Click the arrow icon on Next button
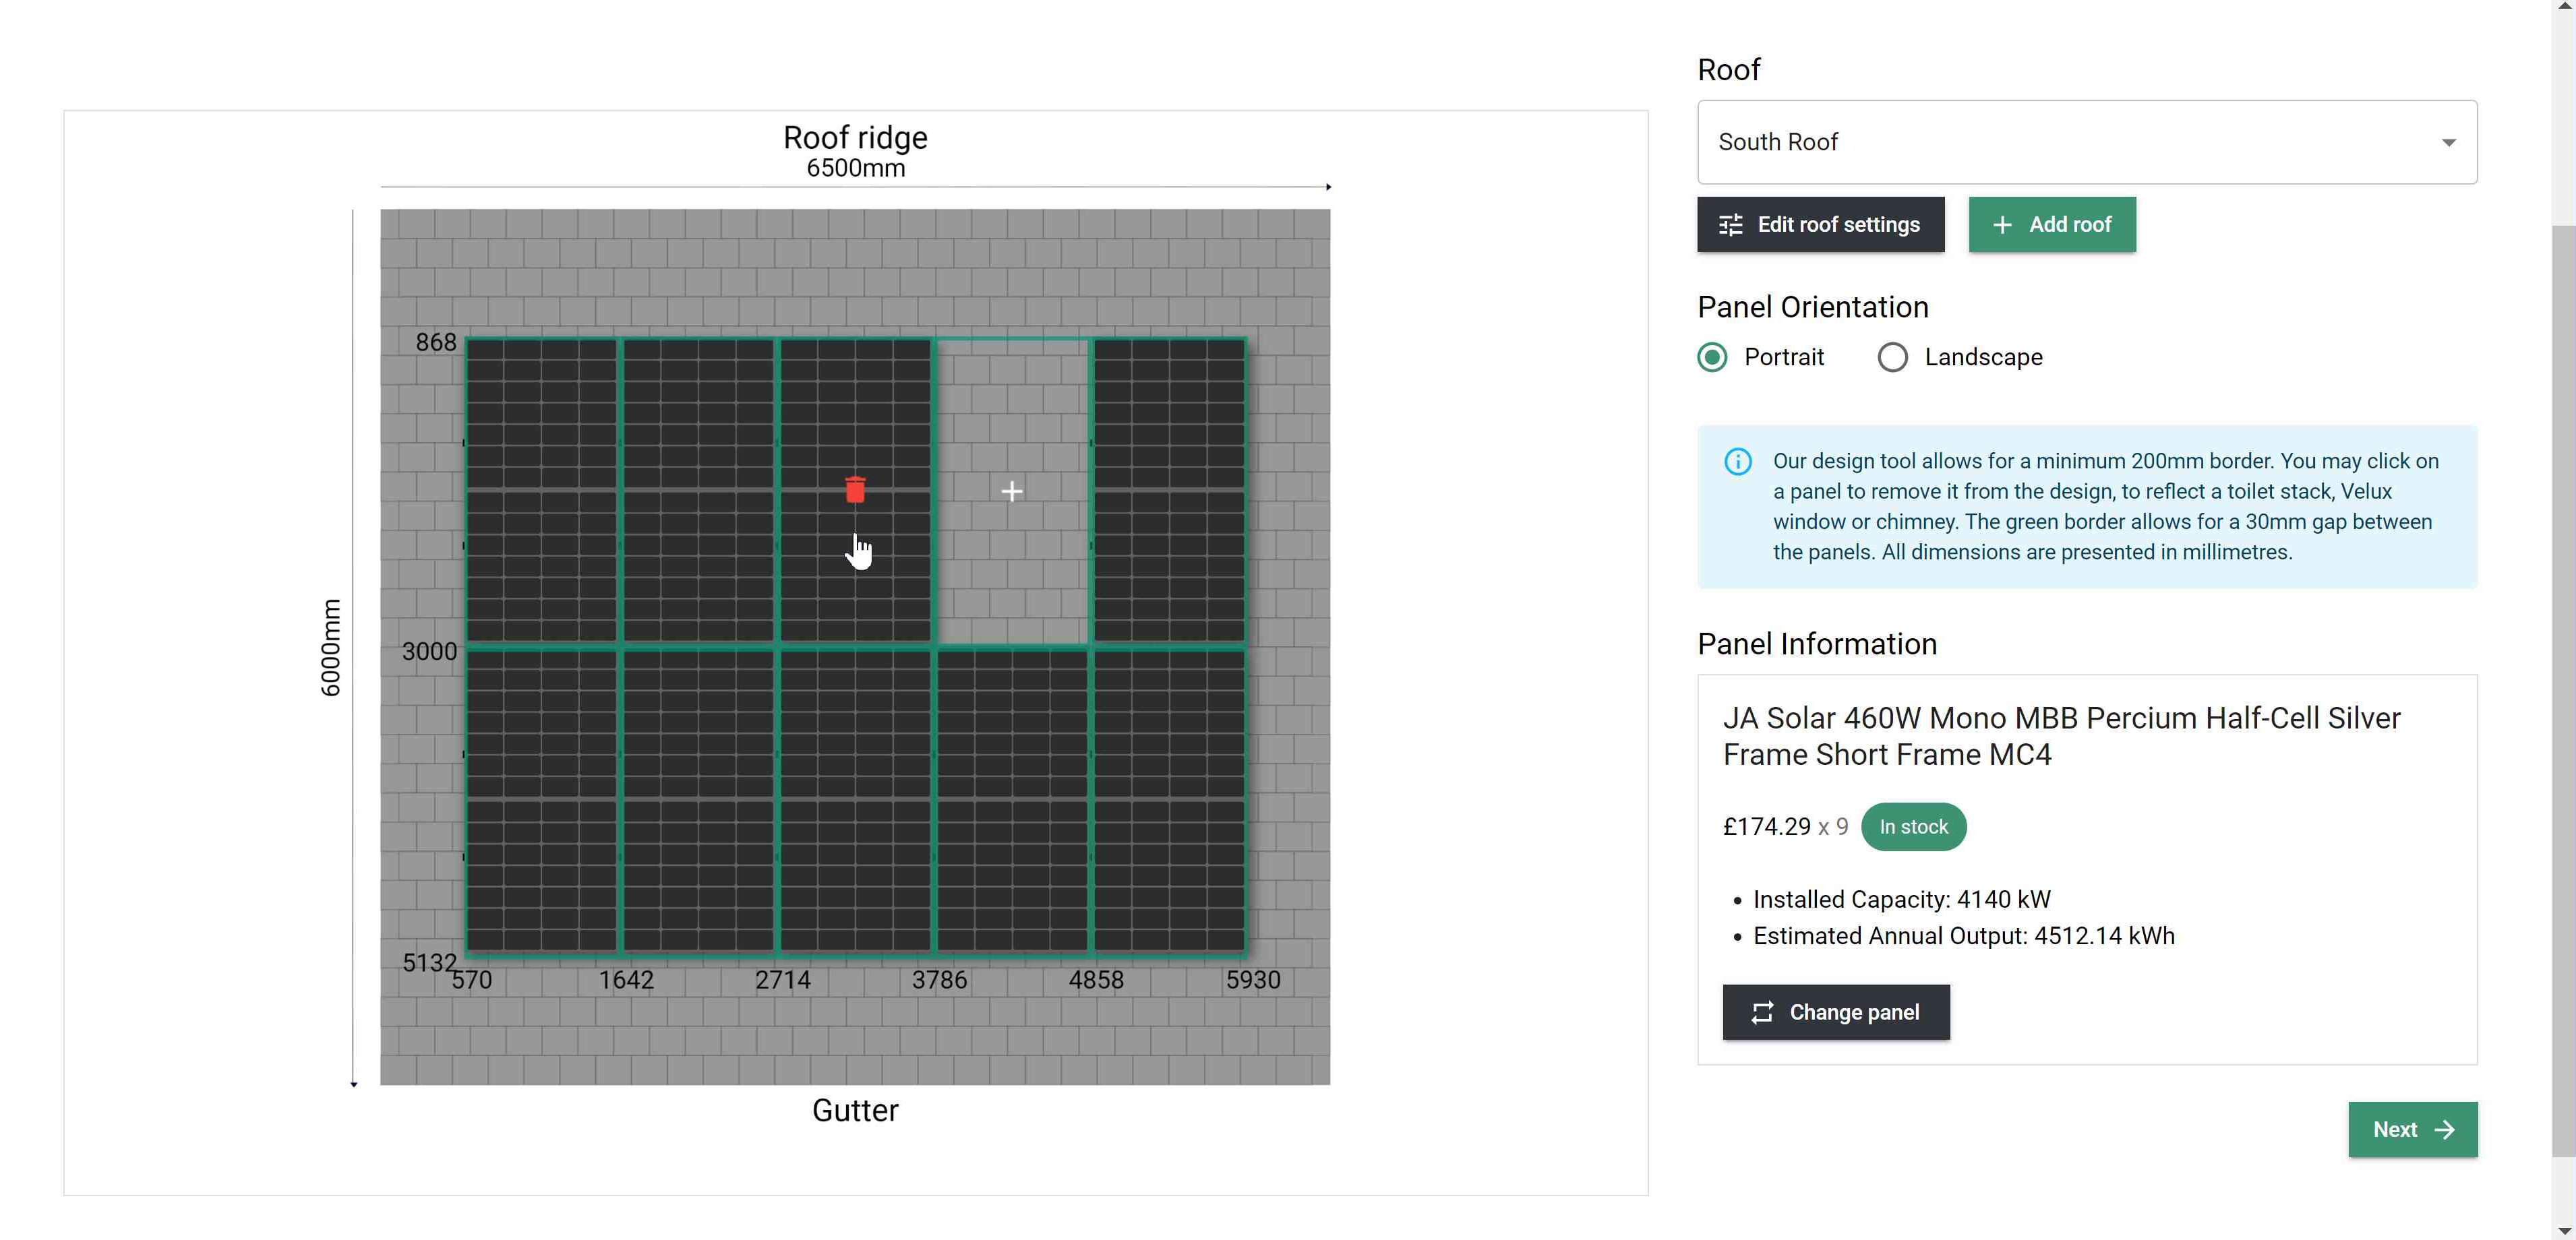Image resolution: width=2576 pixels, height=1240 pixels. (2445, 1129)
